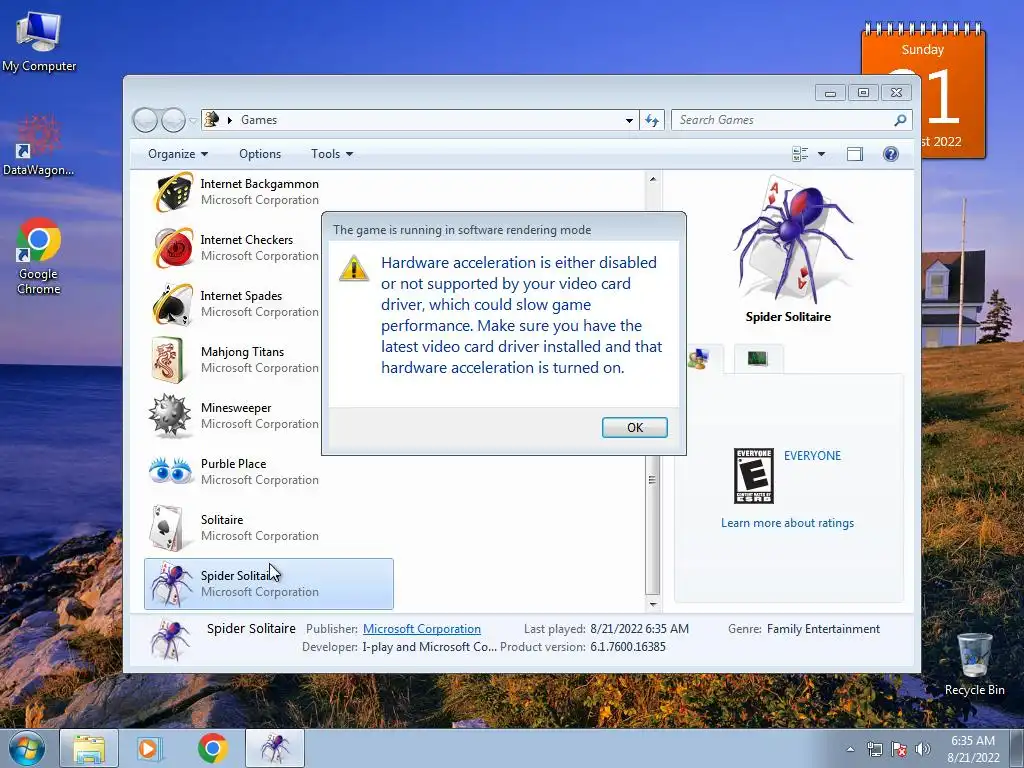Minimize the Games window
The width and height of the screenshot is (1024, 768).
coord(830,93)
